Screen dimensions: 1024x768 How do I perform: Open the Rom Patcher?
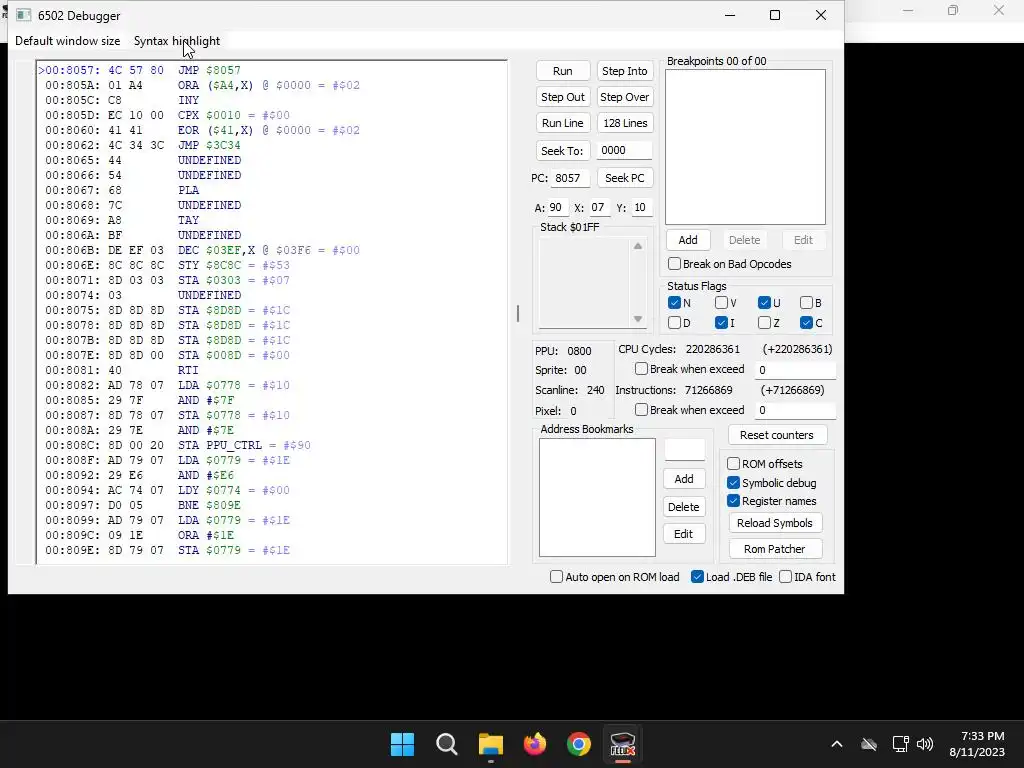point(775,549)
